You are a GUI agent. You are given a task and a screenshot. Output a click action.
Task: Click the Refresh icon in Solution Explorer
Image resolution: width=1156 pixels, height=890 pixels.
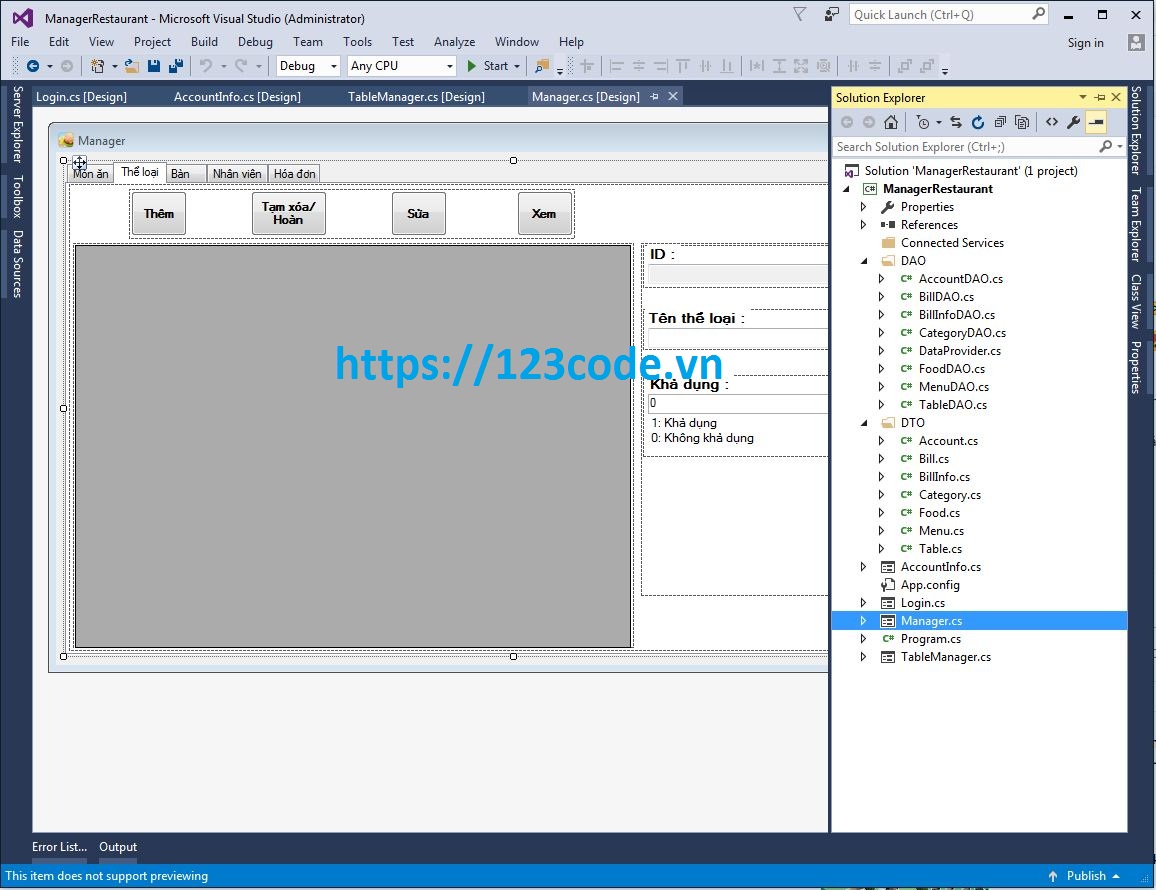click(978, 121)
